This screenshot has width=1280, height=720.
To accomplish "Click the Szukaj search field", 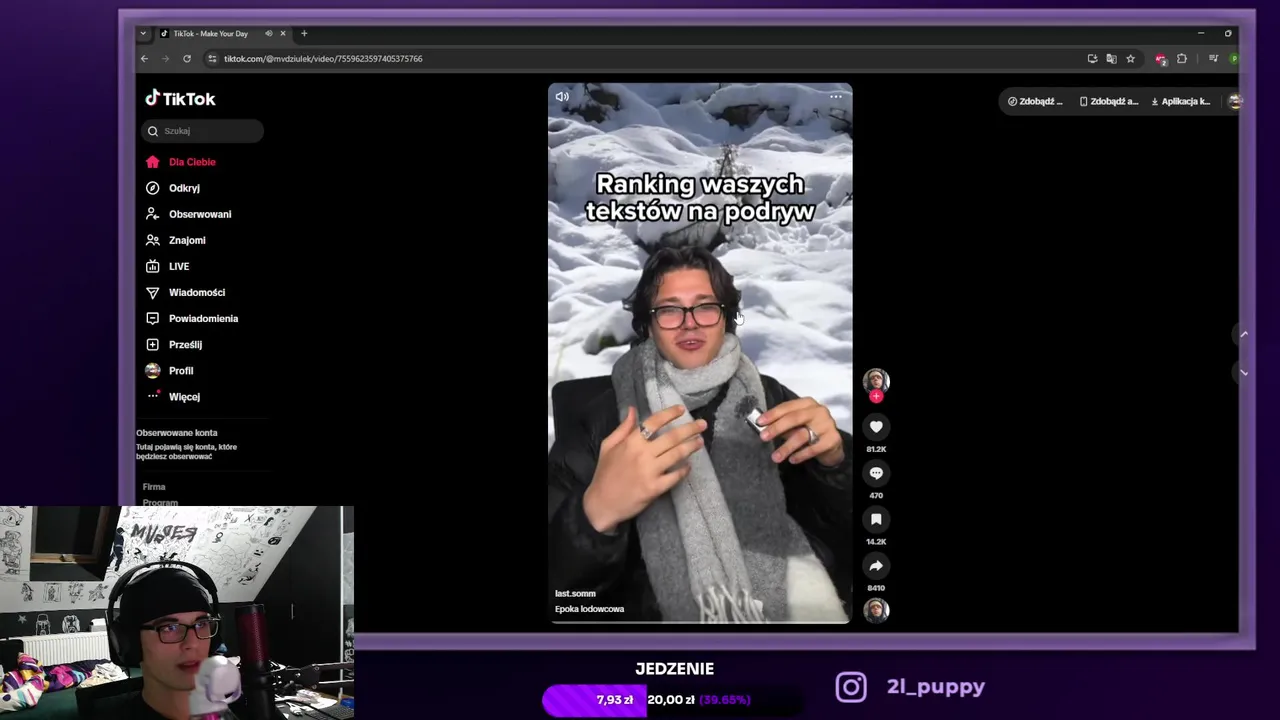I will [203, 131].
